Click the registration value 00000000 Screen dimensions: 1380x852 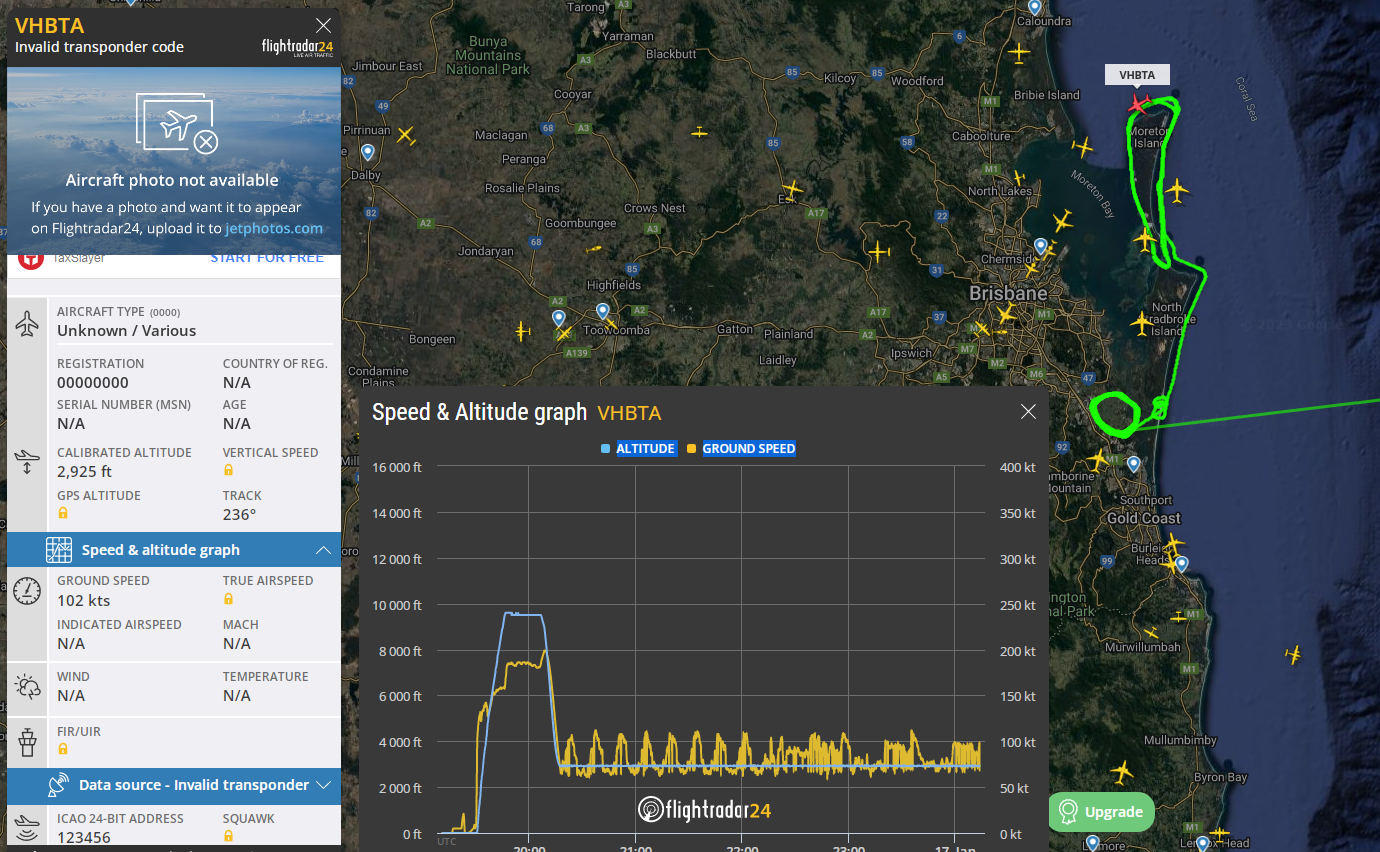click(x=93, y=383)
